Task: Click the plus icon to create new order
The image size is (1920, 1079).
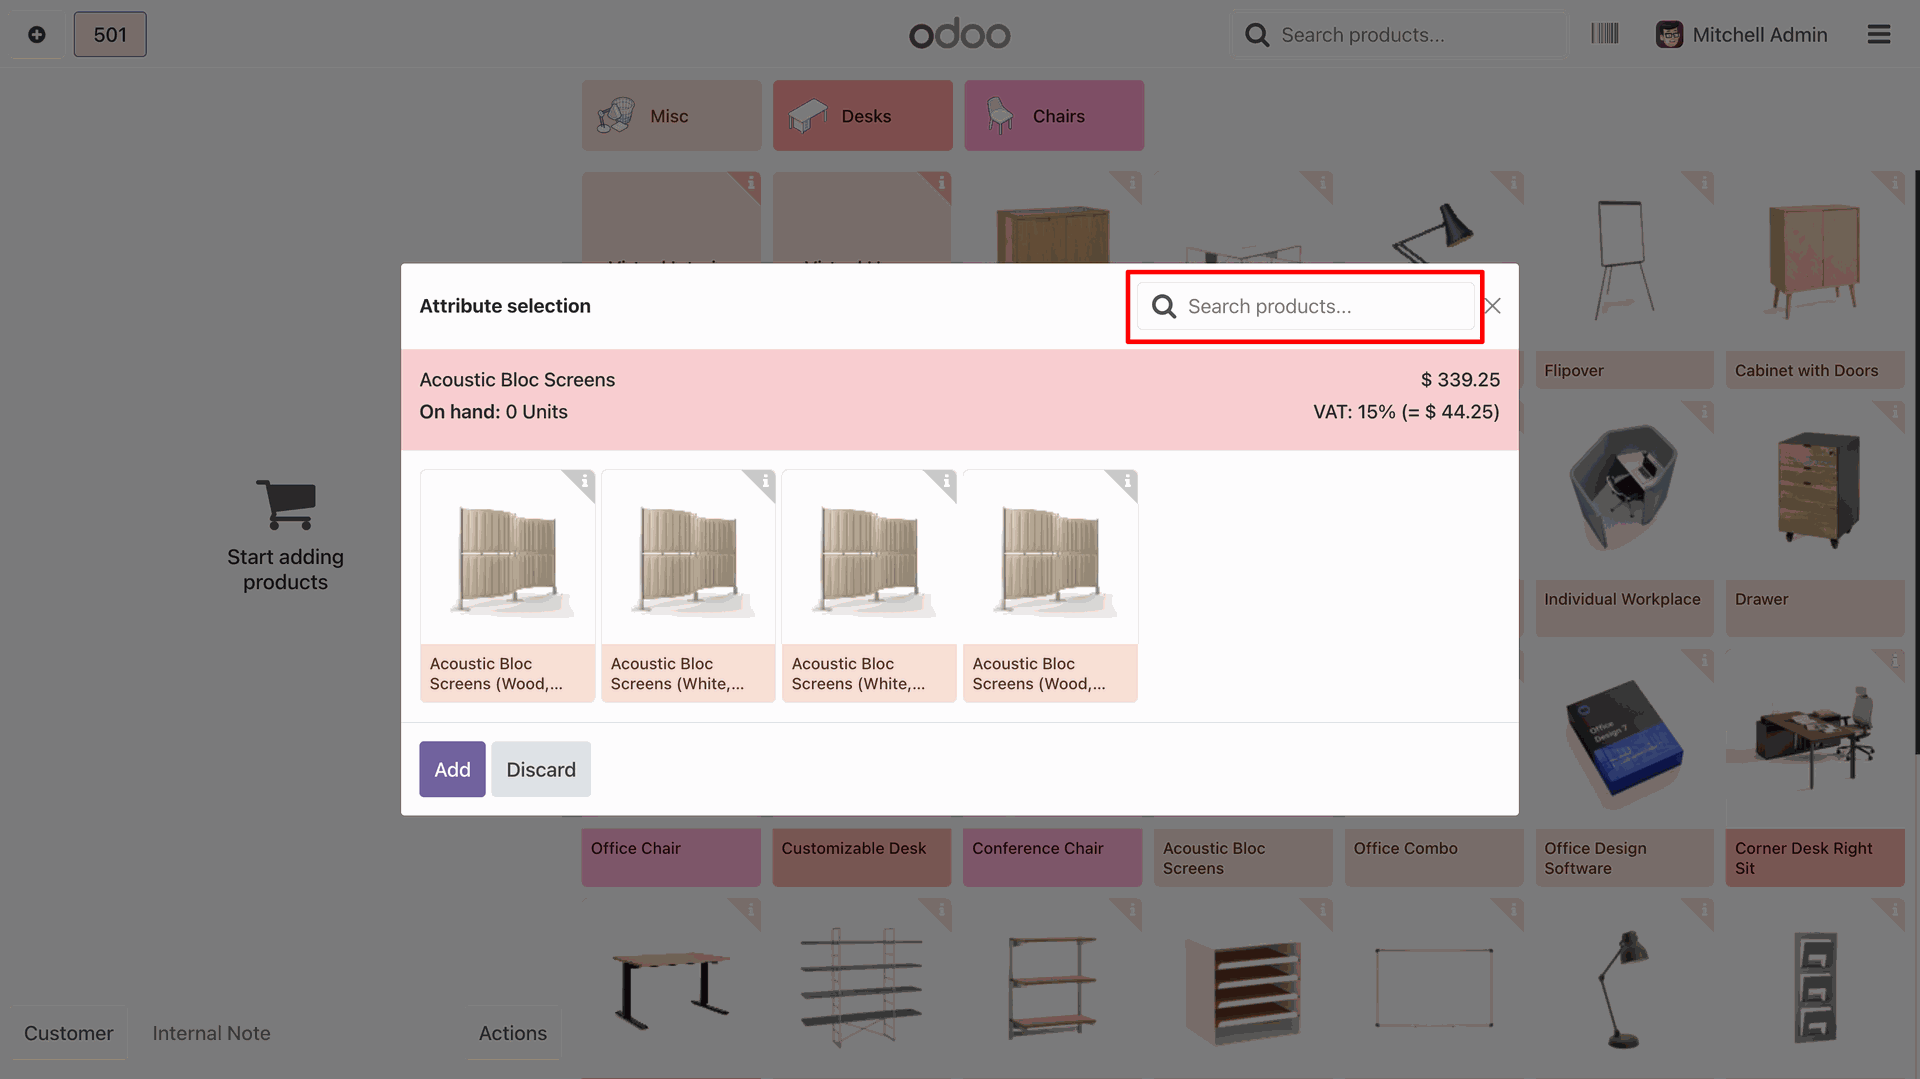Action: coord(37,35)
